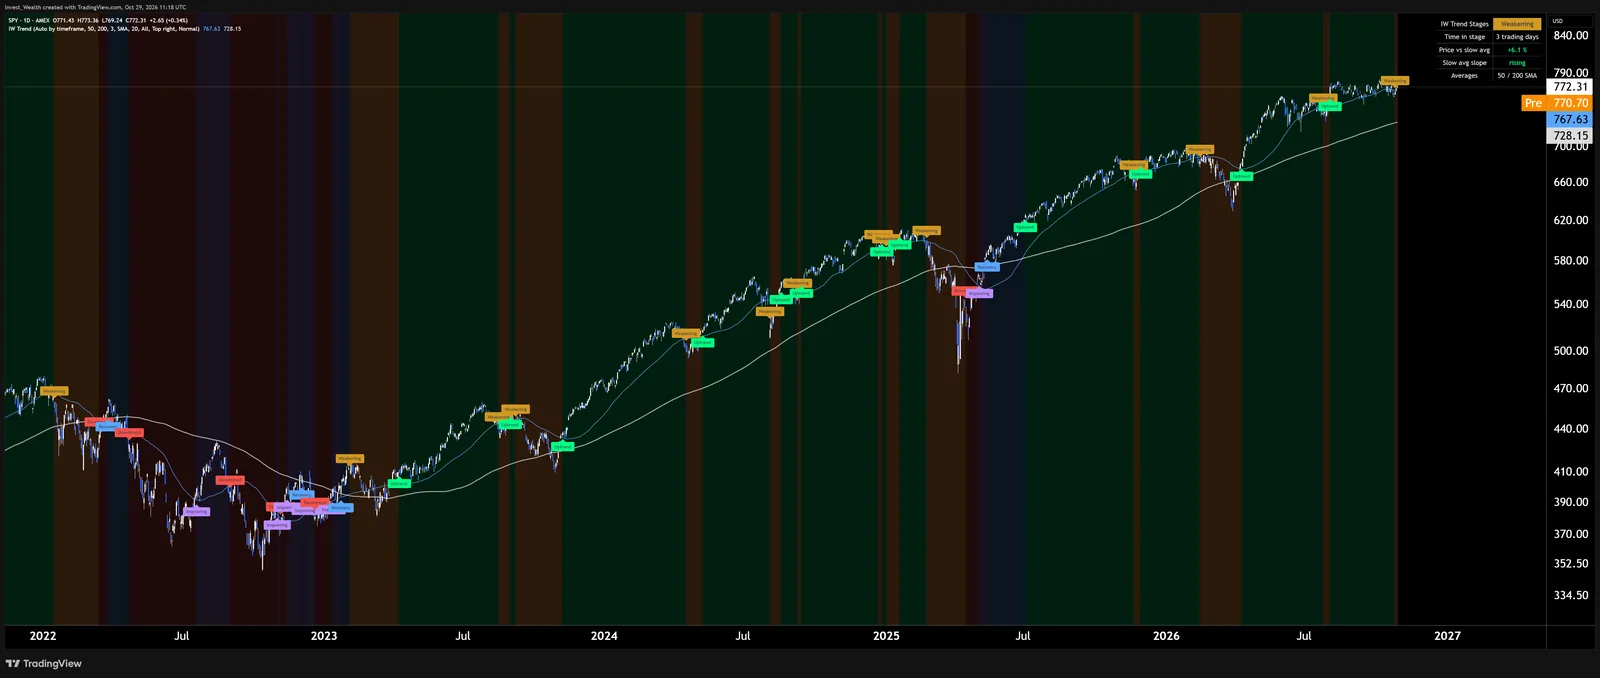Image resolution: width=1600 pixels, height=678 pixels.
Task: Click the Price vs slow avg label
Action: click(x=1464, y=50)
